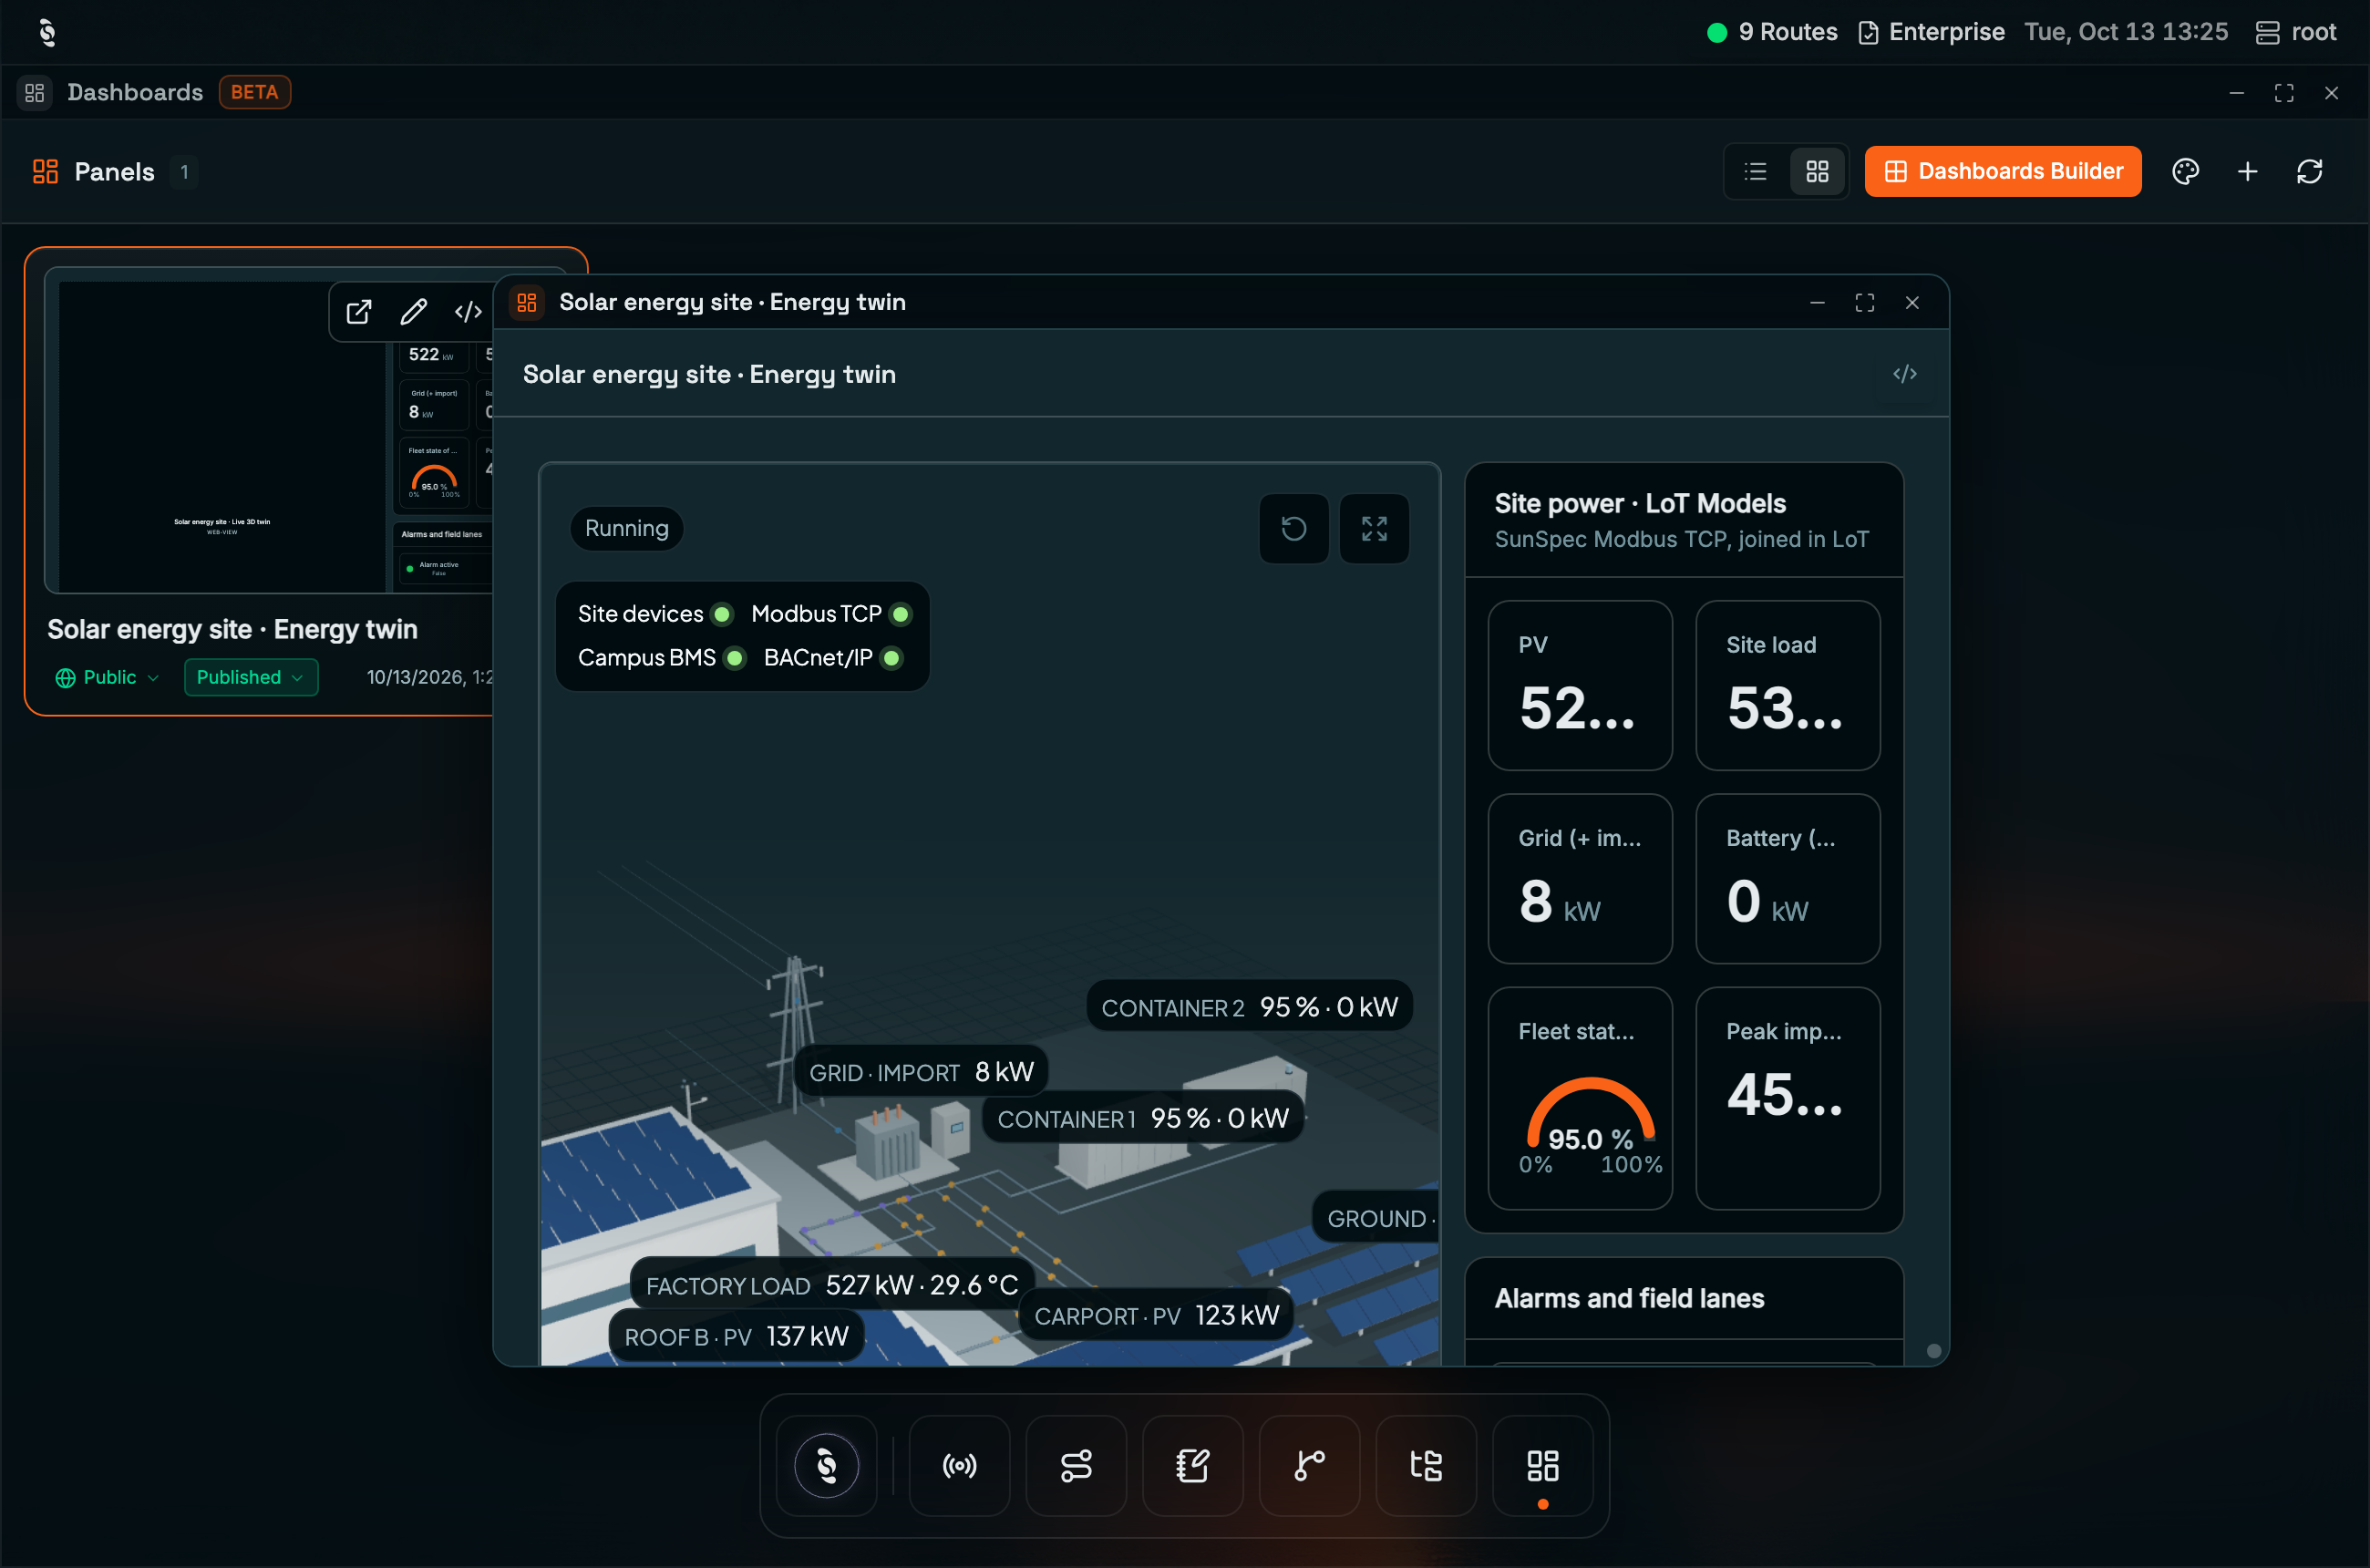Screen dimensions: 2370x1568
Task: Reset the 3D twin view
Action: [x=1294, y=528]
